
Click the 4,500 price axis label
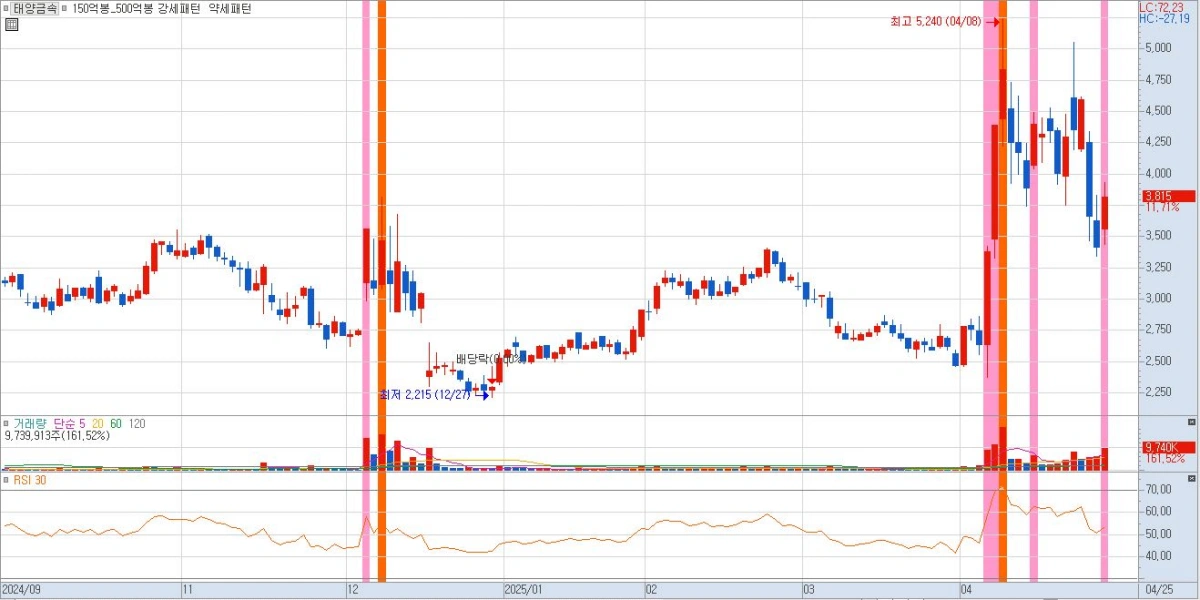tap(1158, 111)
